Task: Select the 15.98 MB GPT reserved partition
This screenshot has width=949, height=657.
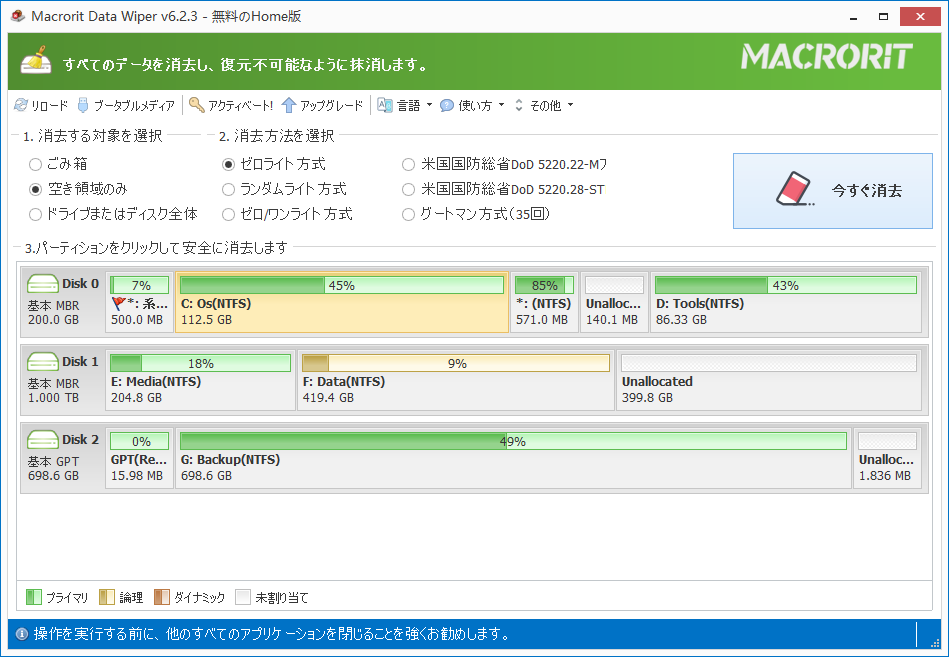Action: (x=139, y=459)
